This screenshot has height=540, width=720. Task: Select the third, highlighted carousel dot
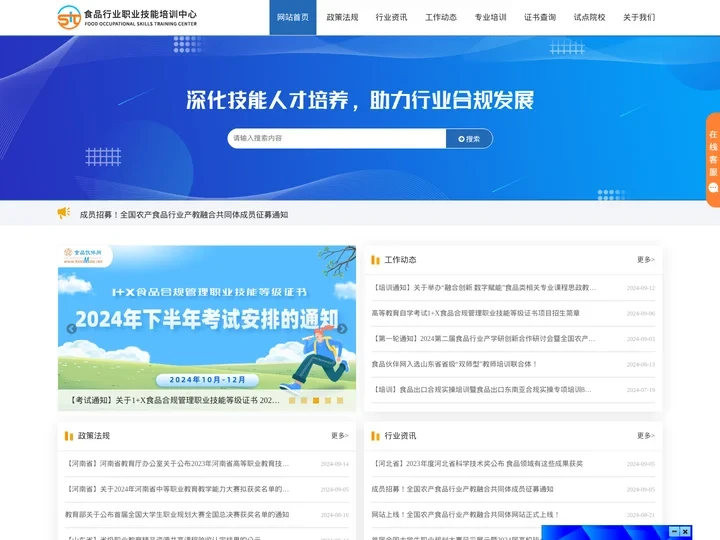click(316, 400)
